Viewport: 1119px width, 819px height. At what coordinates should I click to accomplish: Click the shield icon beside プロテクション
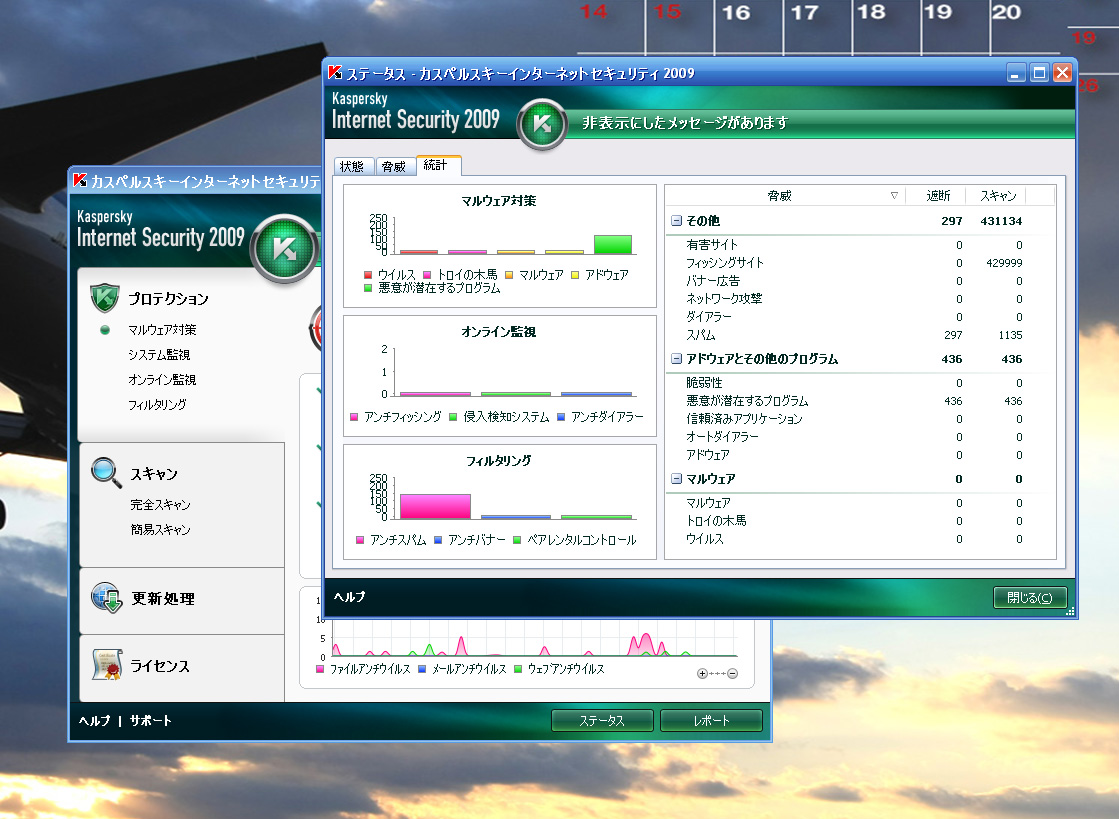pos(104,297)
